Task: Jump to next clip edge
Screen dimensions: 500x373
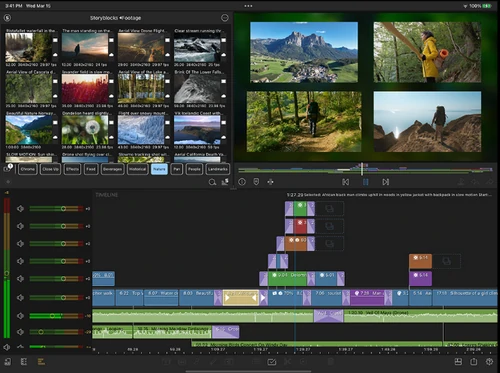Action: click(x=386, y=182)
